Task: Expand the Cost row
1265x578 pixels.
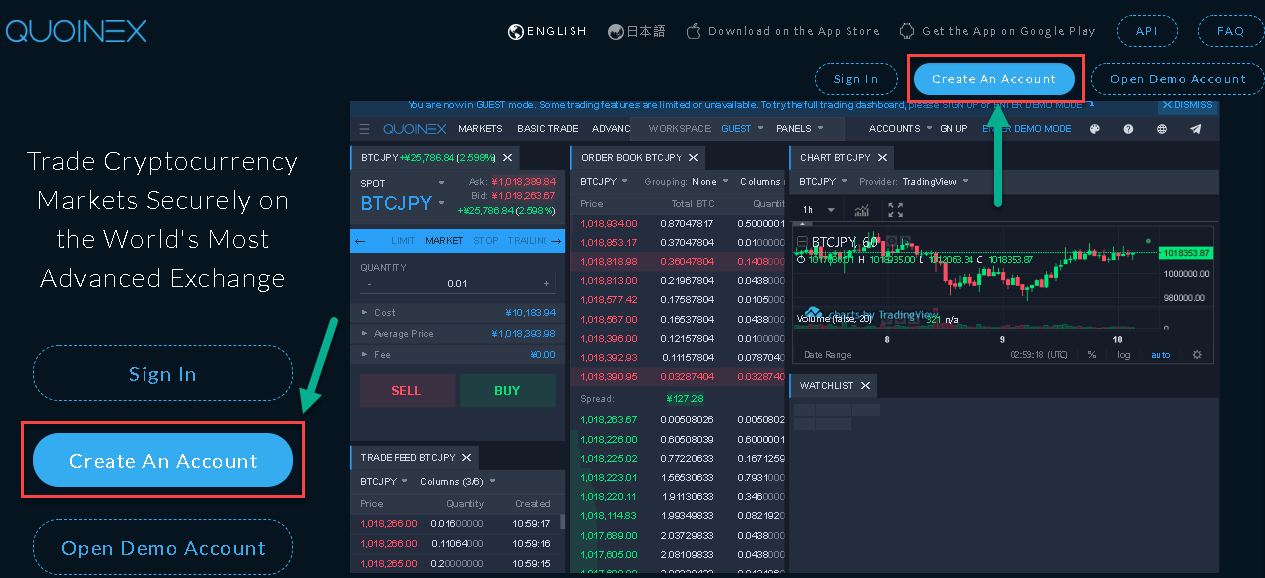Action: 458,313
